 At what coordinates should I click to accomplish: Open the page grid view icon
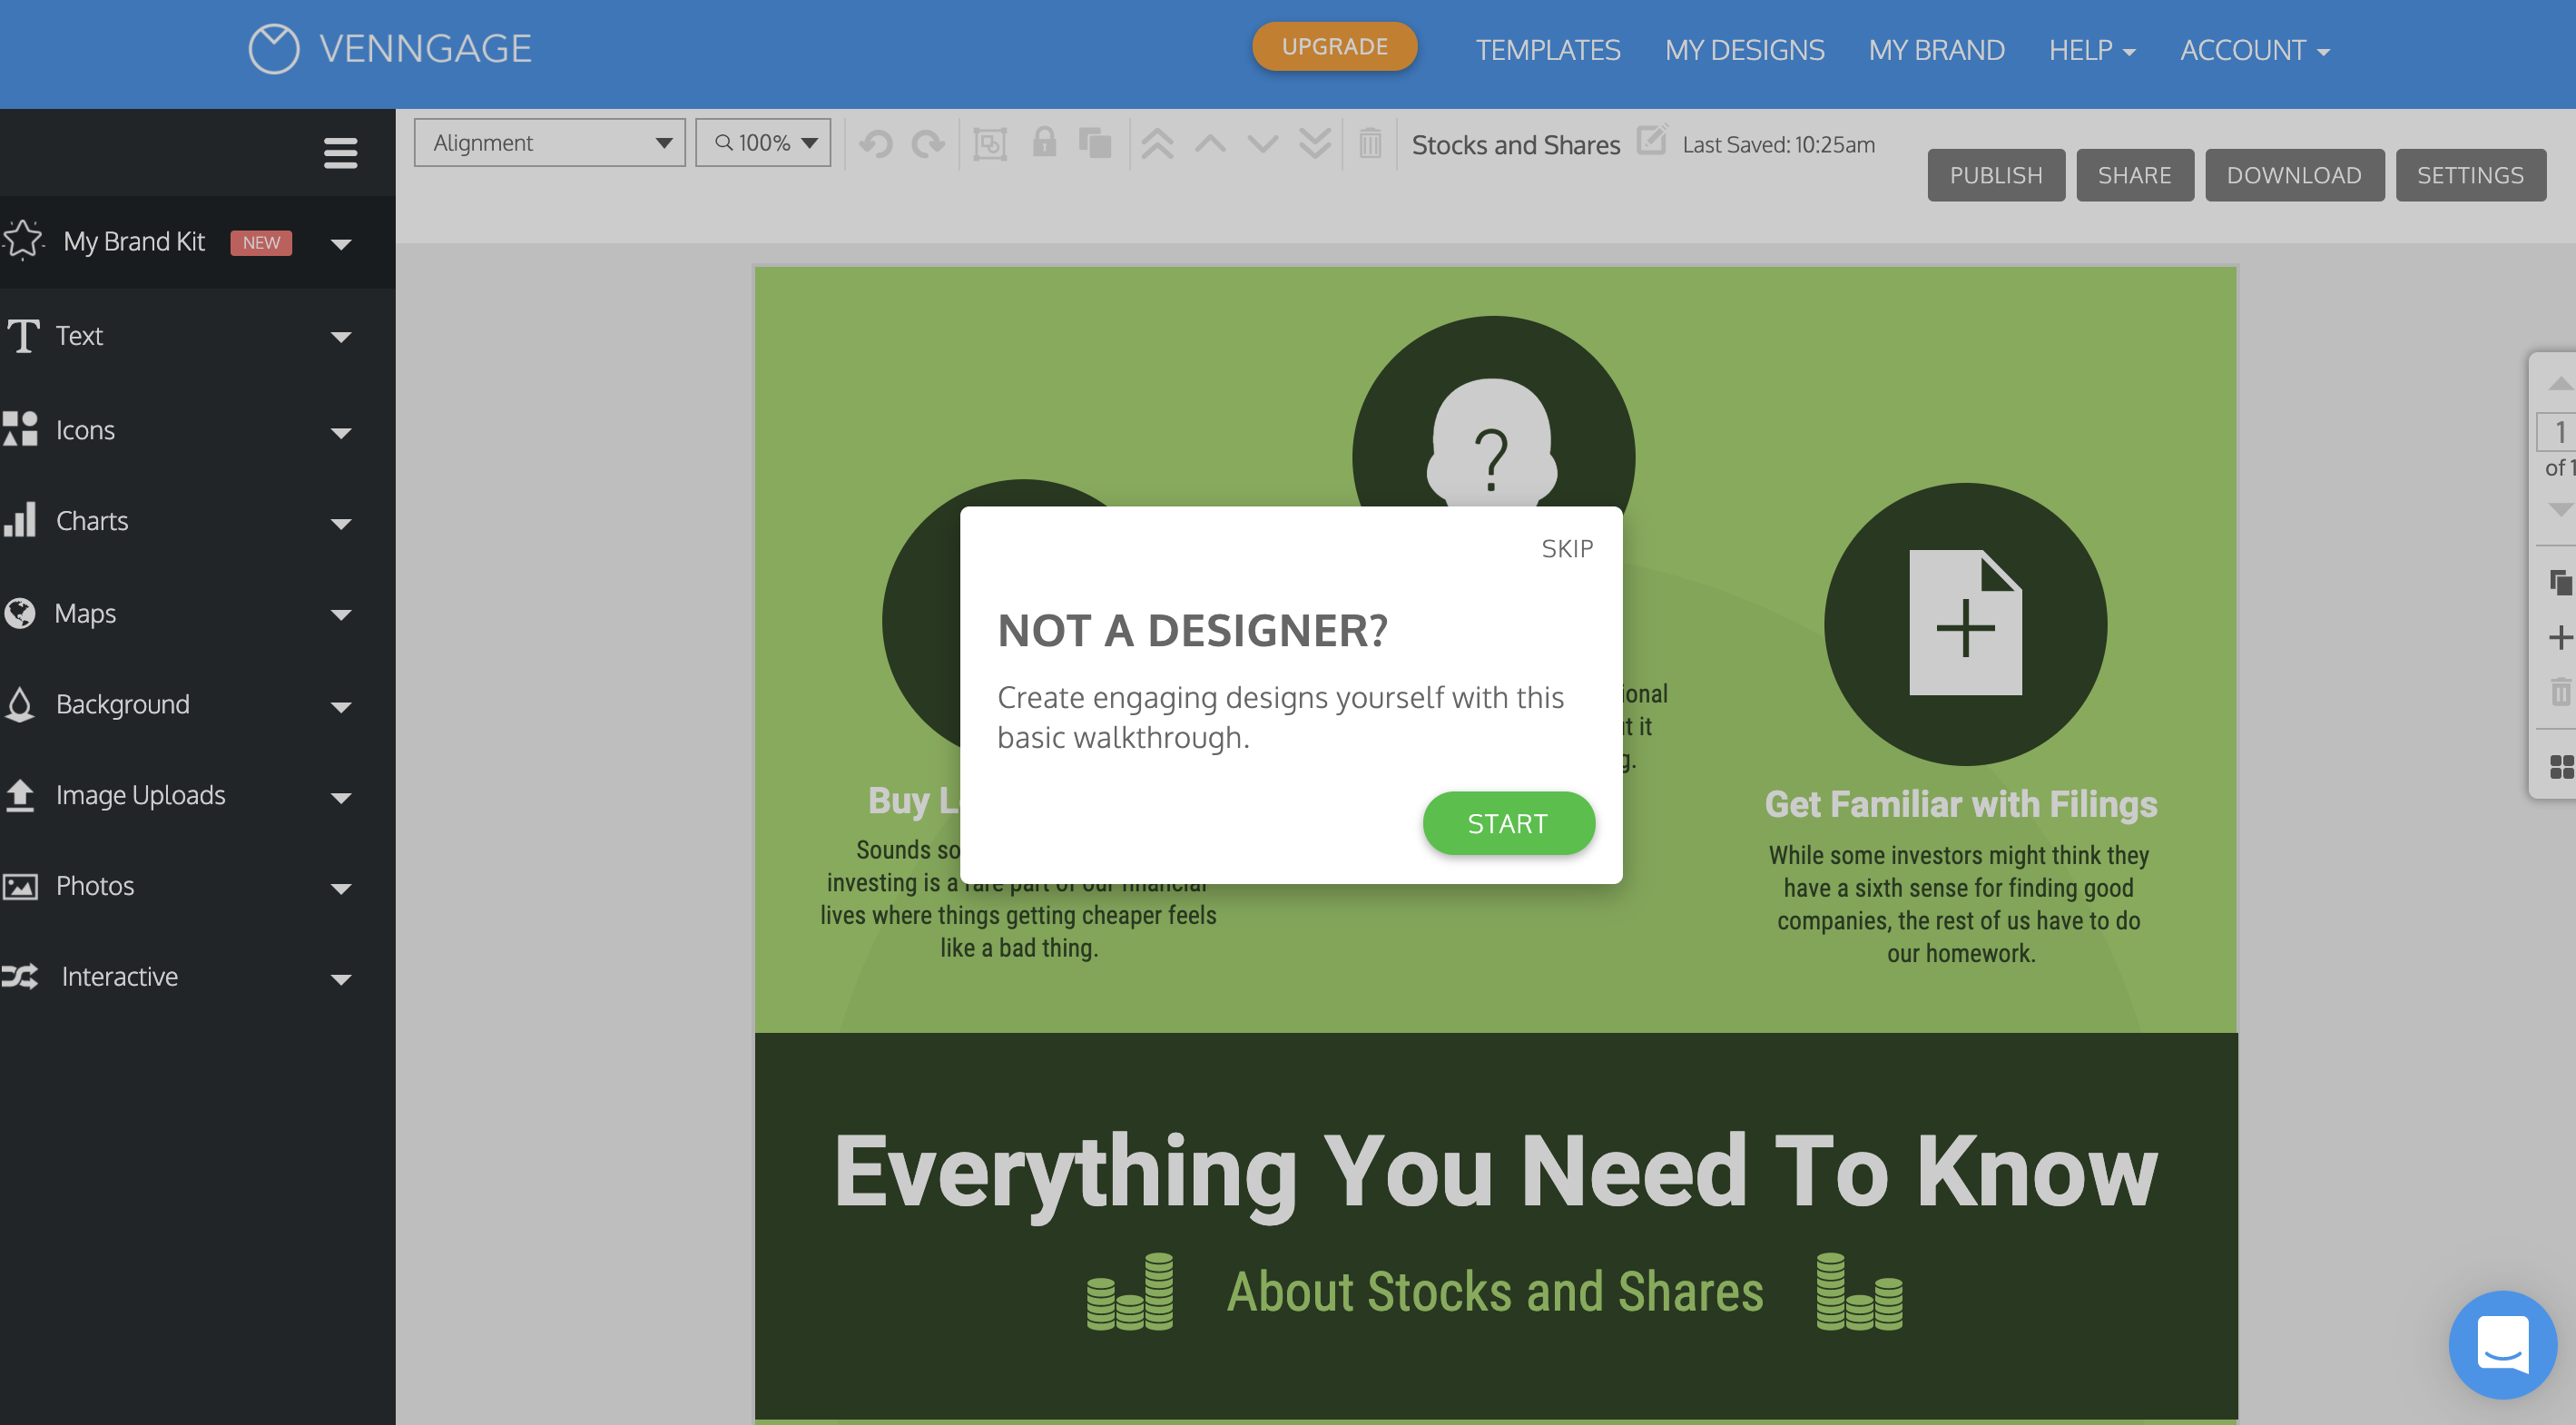click(2561, 767)
